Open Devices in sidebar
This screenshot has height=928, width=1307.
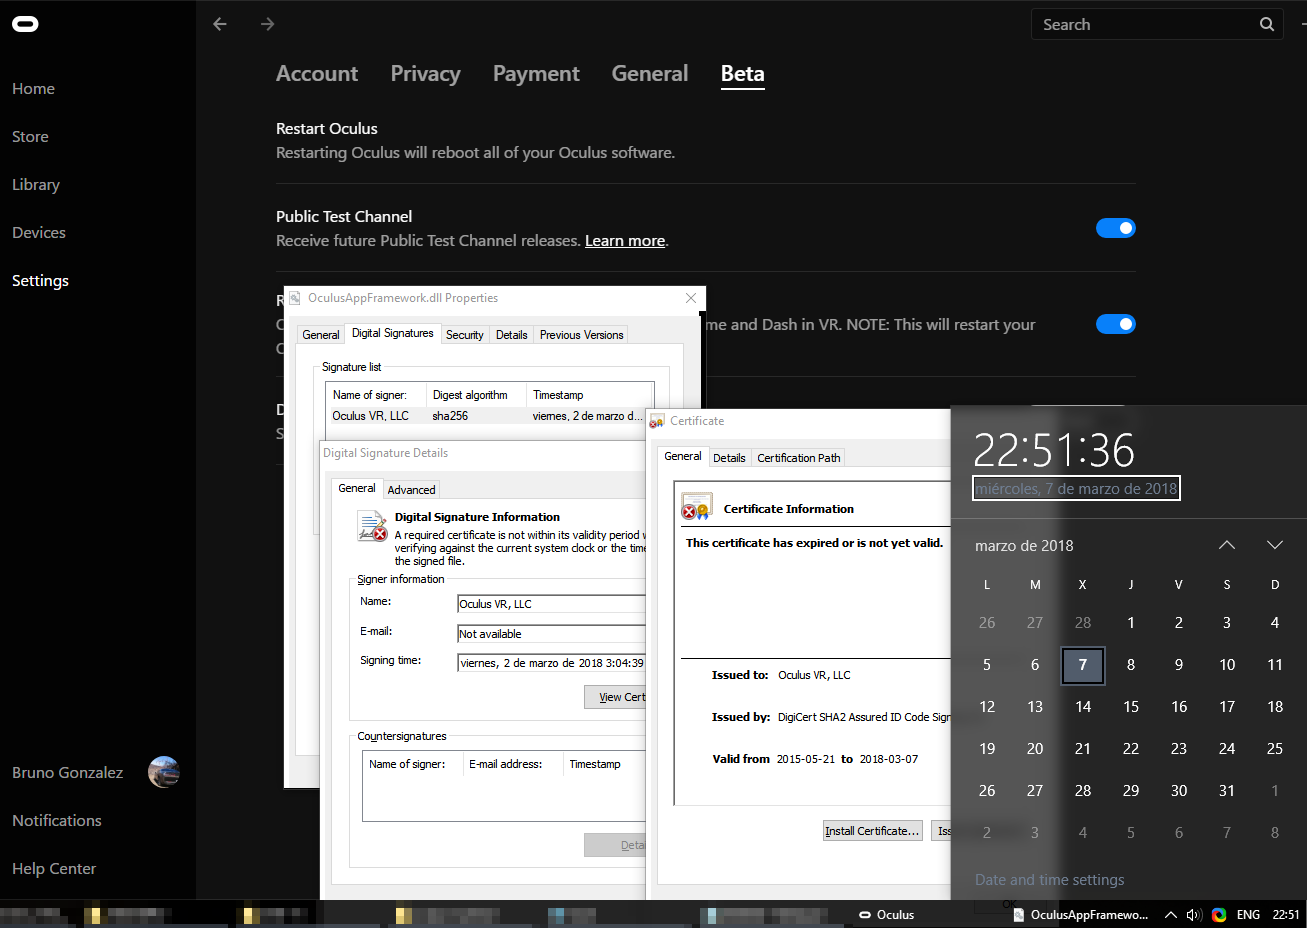pos(39,233)
